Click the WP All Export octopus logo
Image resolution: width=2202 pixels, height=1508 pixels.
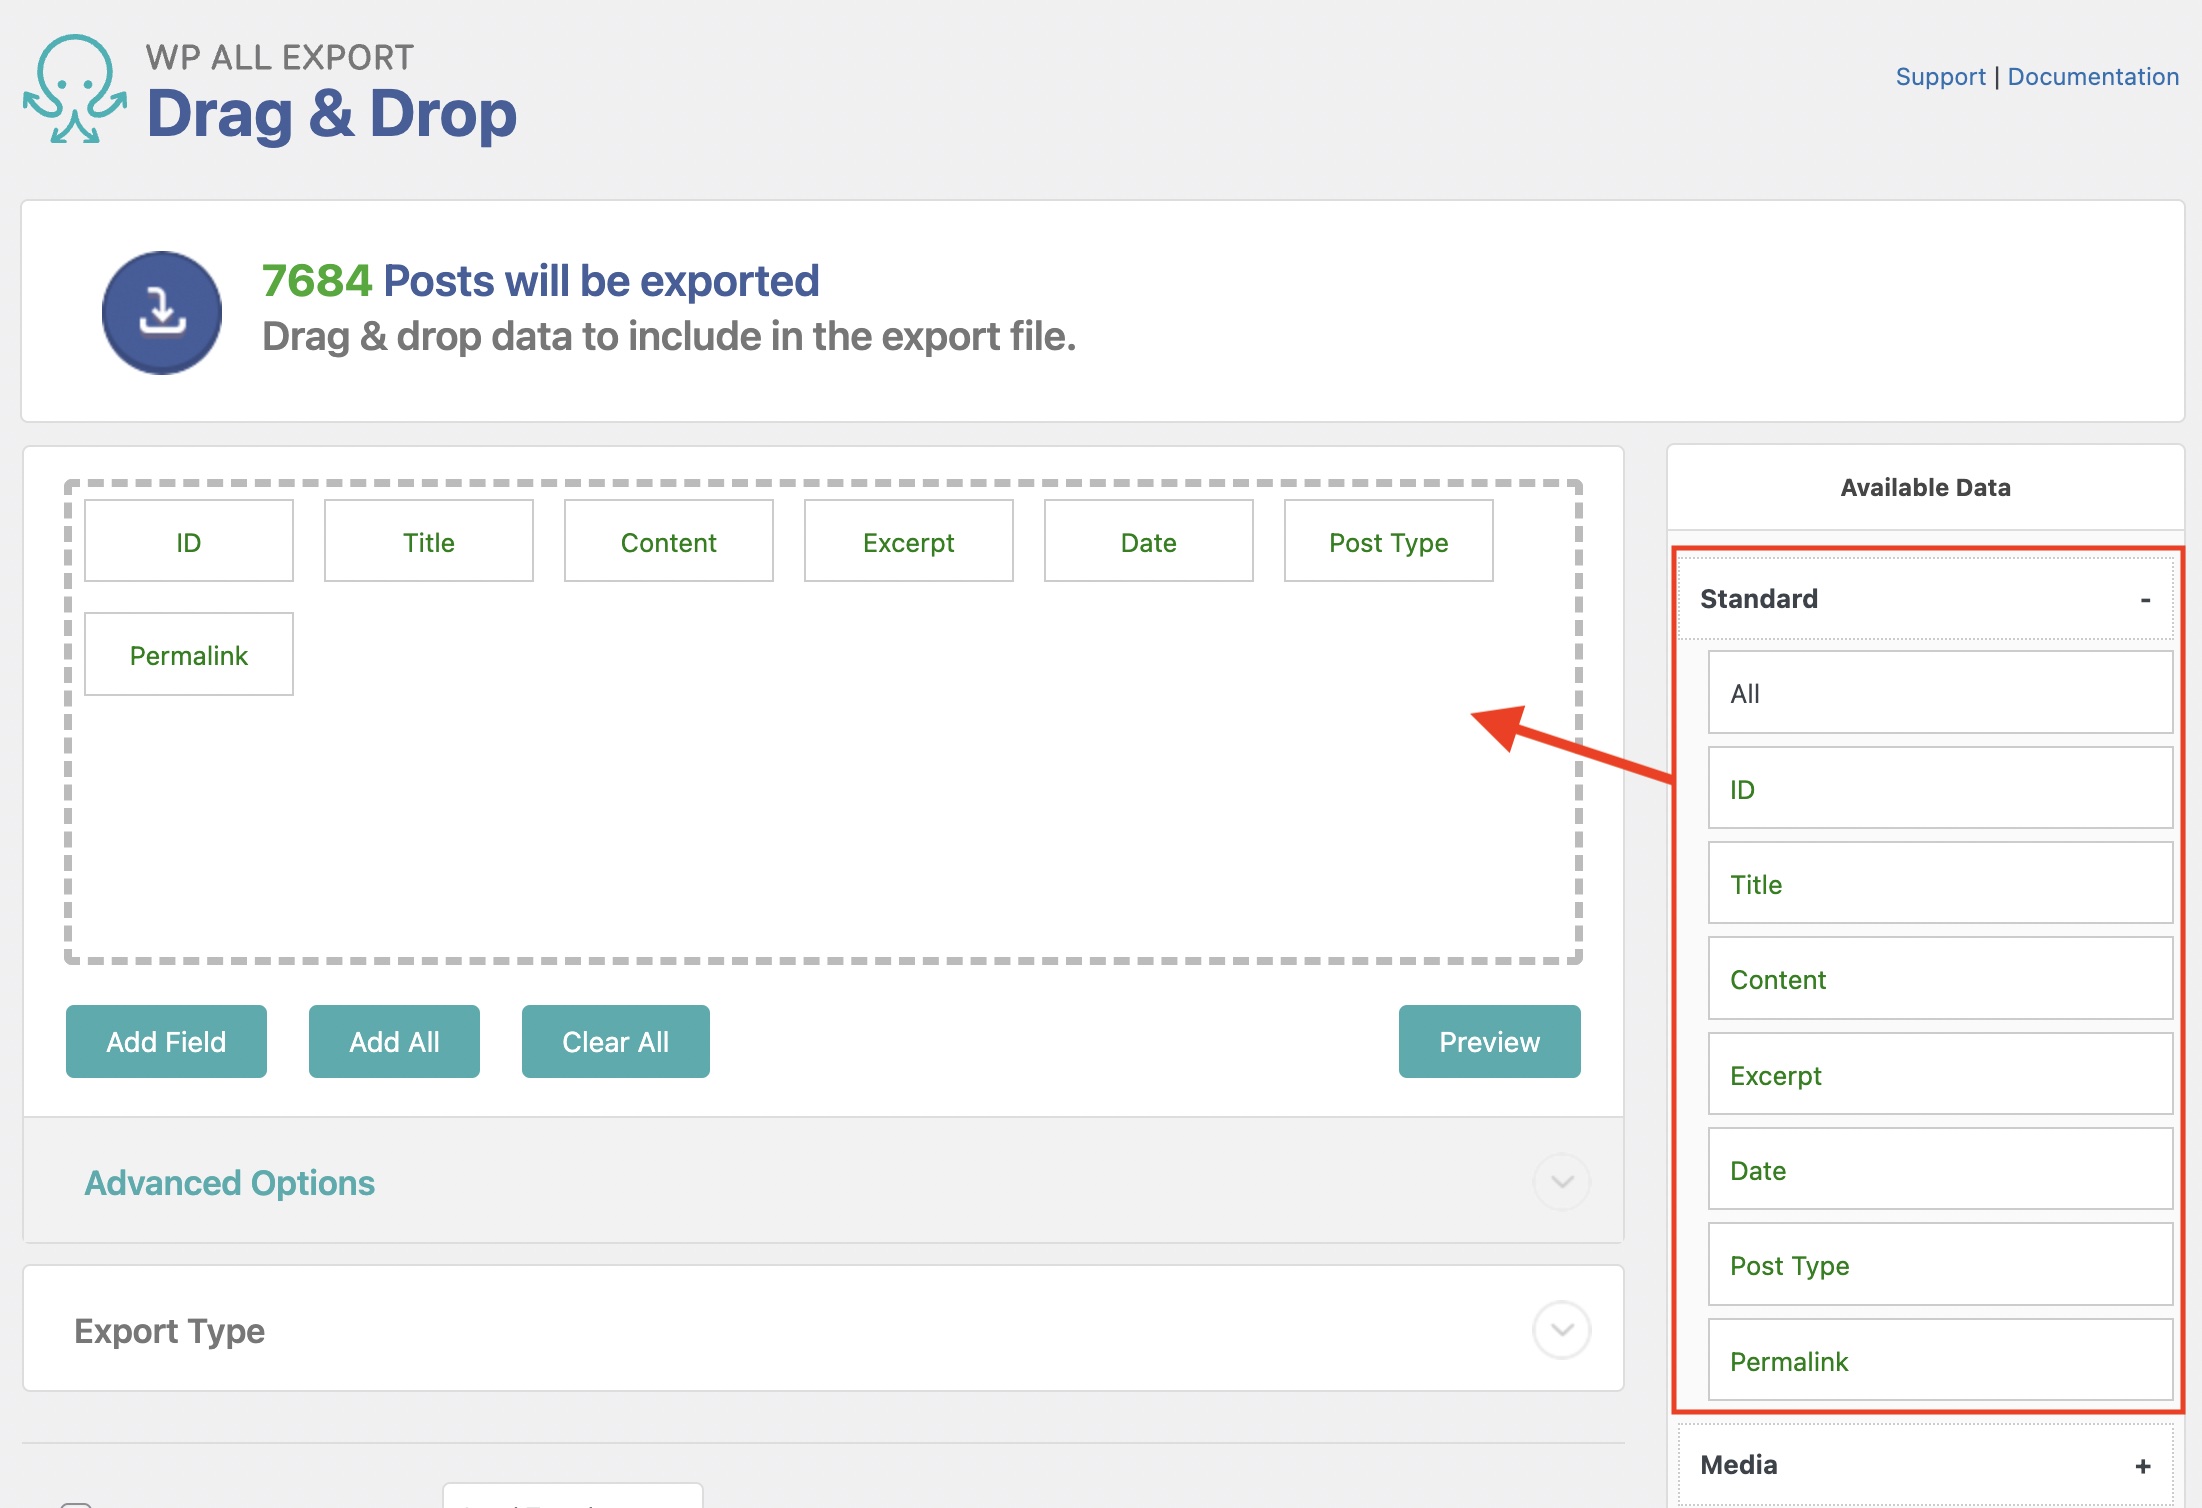(x=75, y=90)
